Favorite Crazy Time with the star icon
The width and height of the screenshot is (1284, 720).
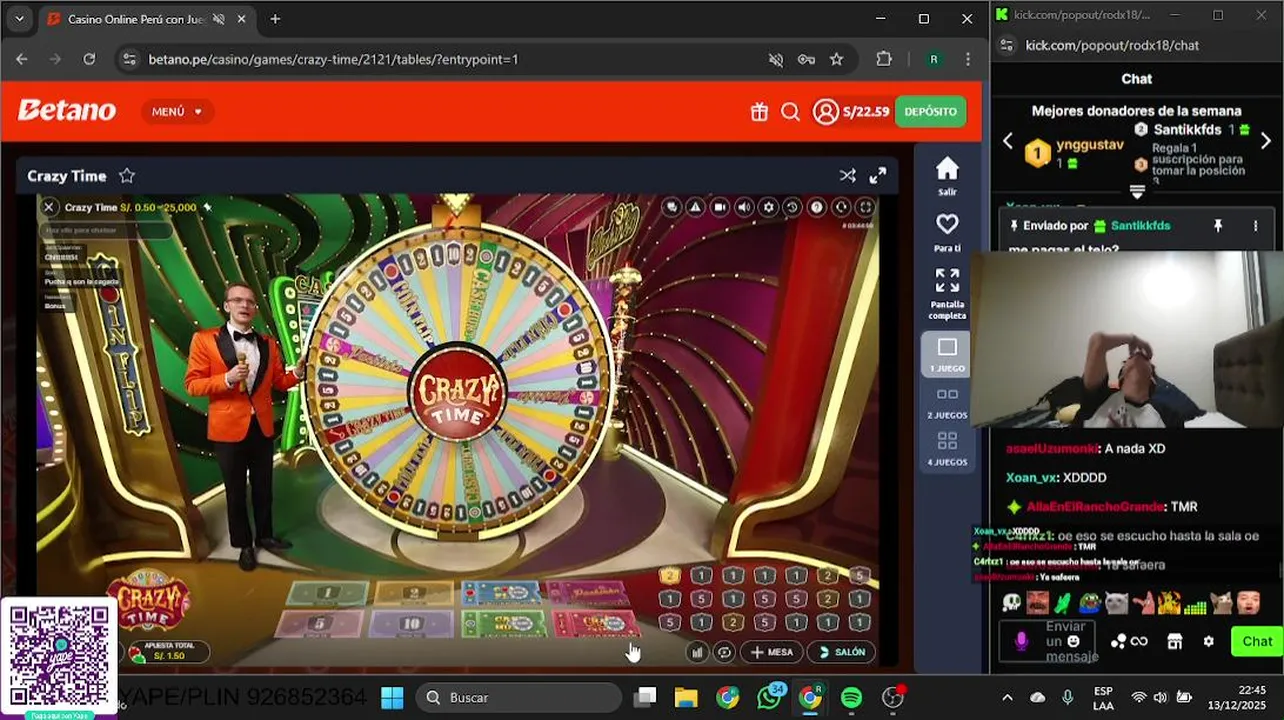pyautogui.click(x=127, y=176)
